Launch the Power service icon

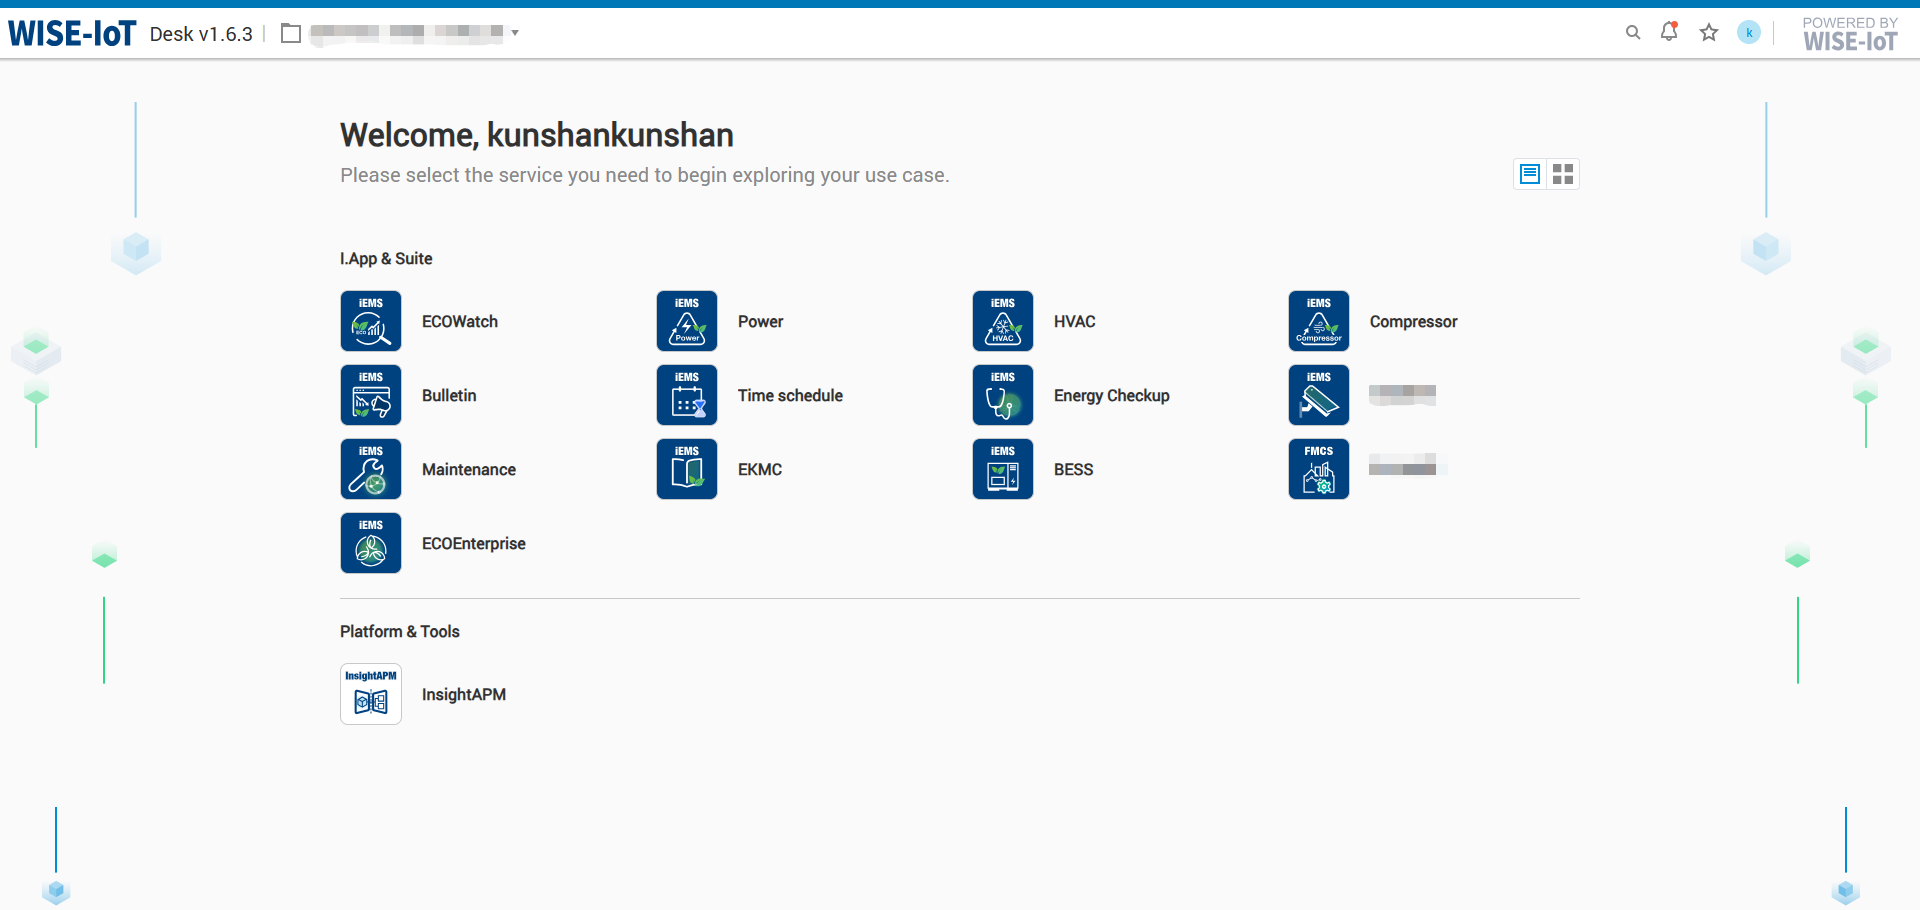[x=686, y=321]
